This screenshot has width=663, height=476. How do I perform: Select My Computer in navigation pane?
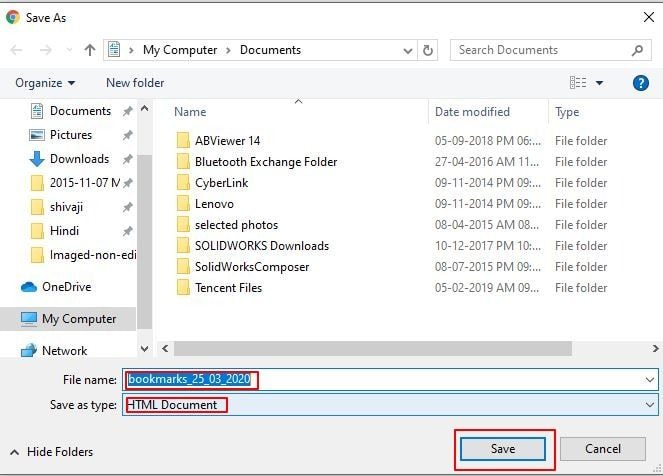[x=78, y=319]
